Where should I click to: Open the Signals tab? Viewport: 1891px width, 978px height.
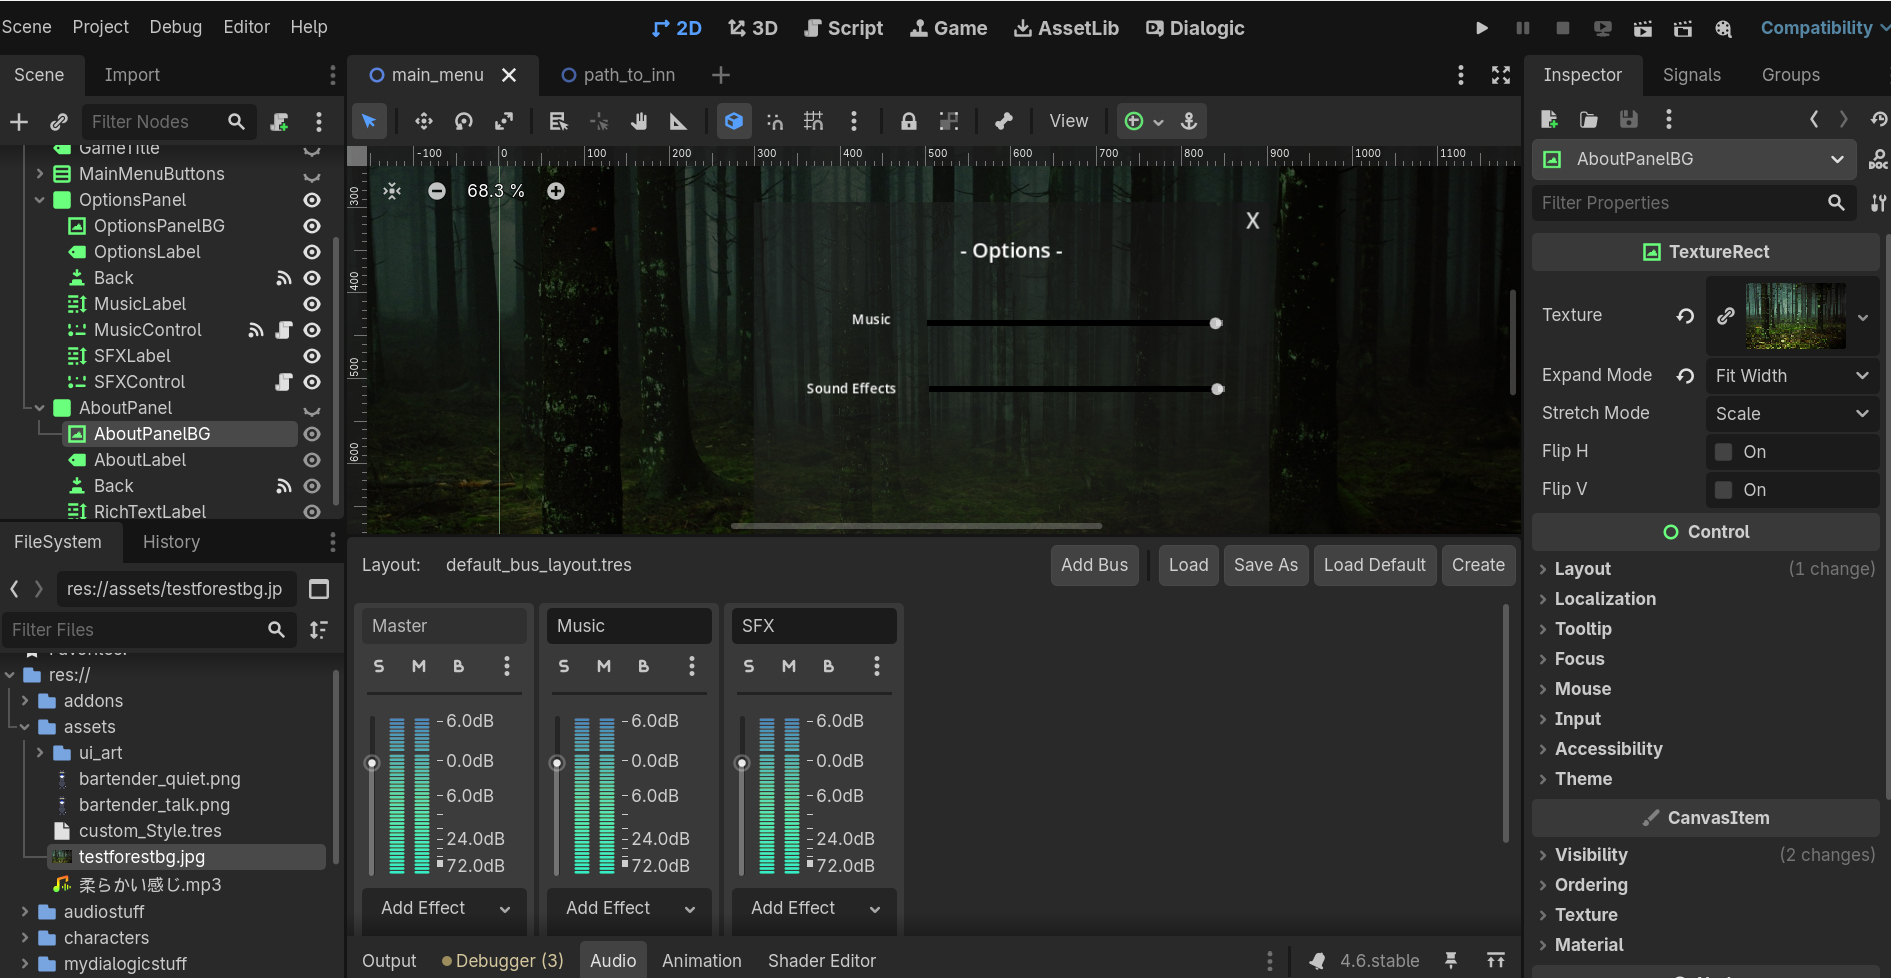tap(1691, 75)
